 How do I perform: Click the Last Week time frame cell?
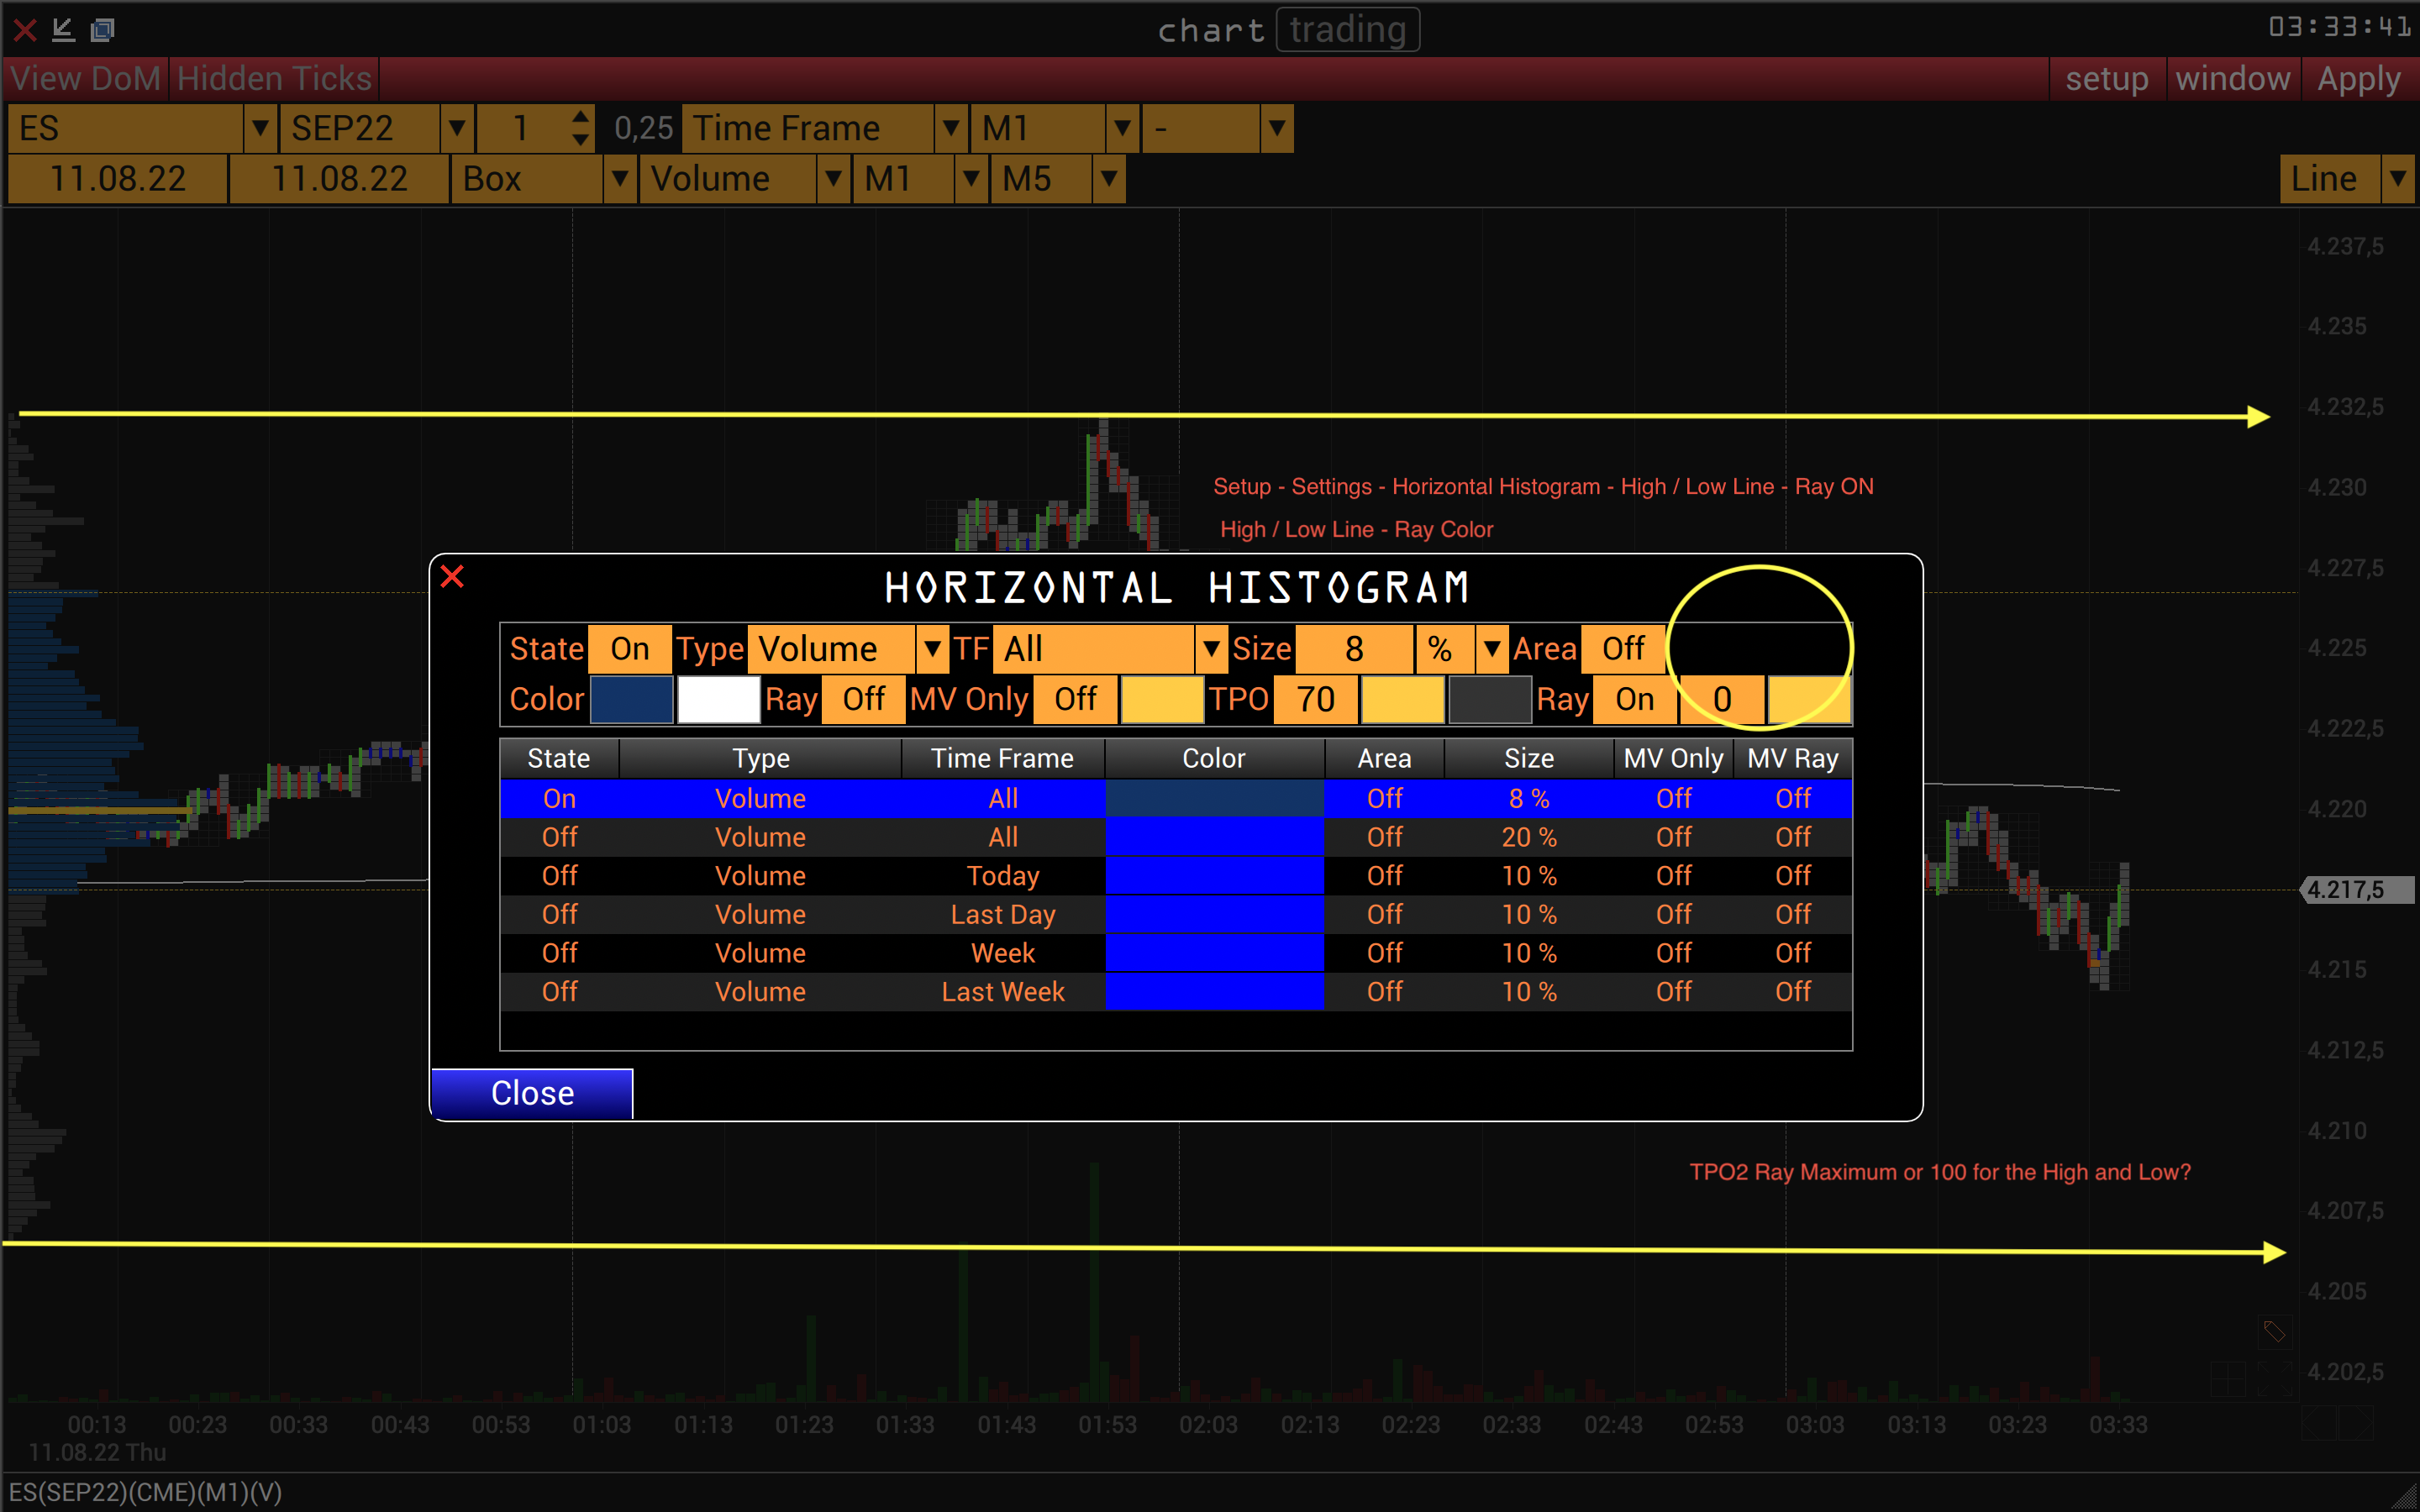pyautogui.click(x=1002, y=992)
